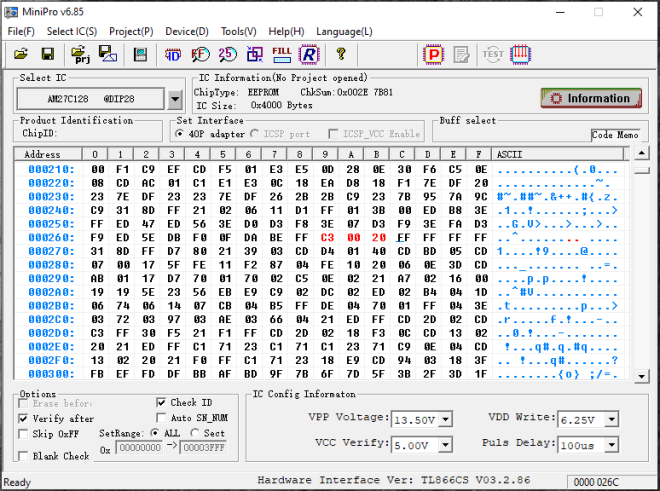Image resolution: width=660 pixels, height=491 pixels.
Task: Click the yellow question mark help icon
Action: 341,54
